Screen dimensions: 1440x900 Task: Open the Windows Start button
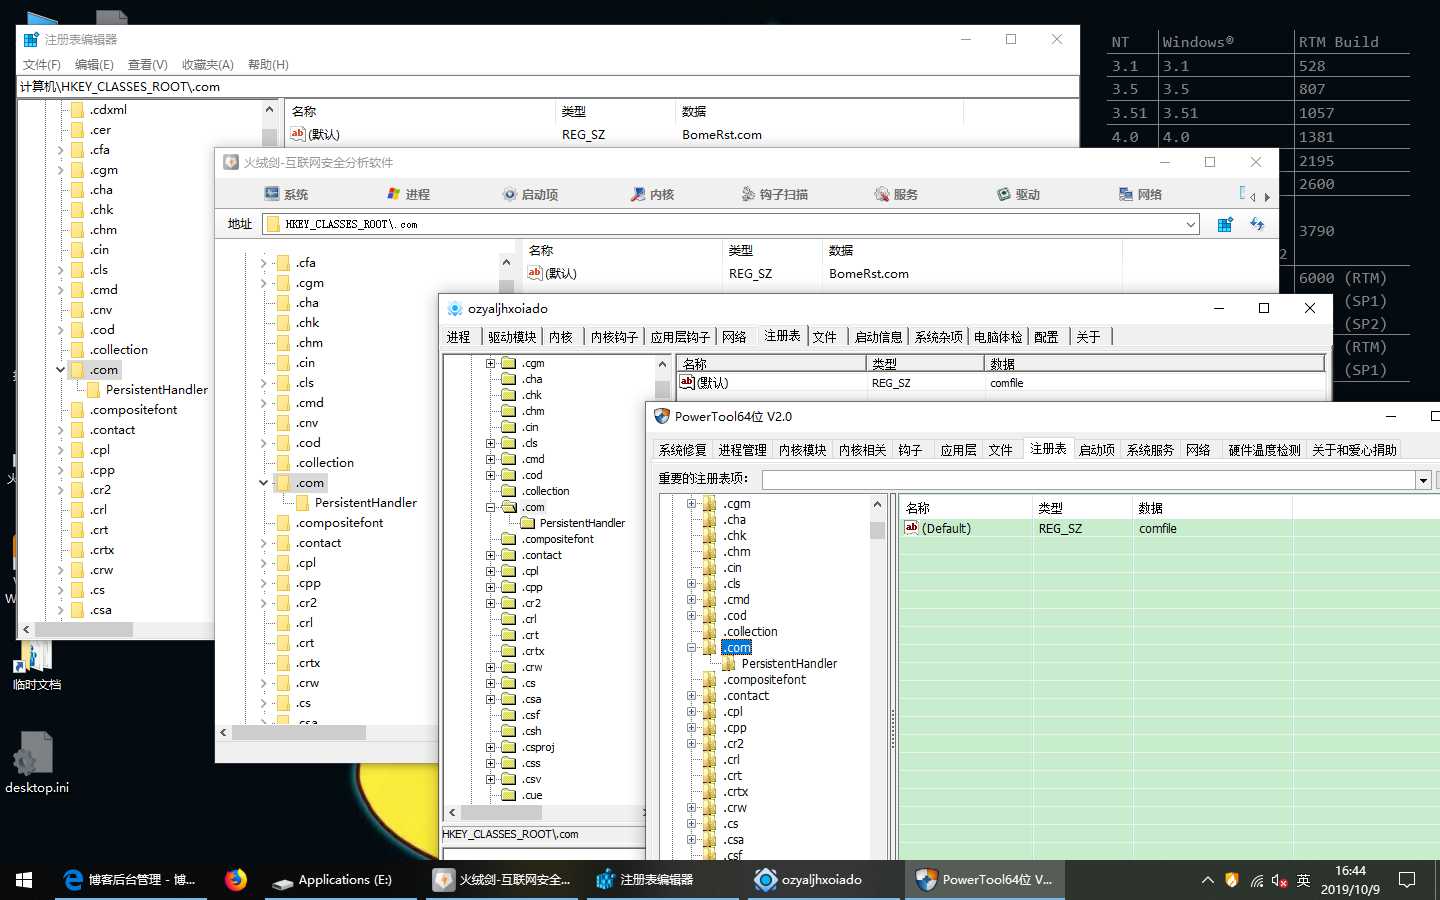(24, 880)
